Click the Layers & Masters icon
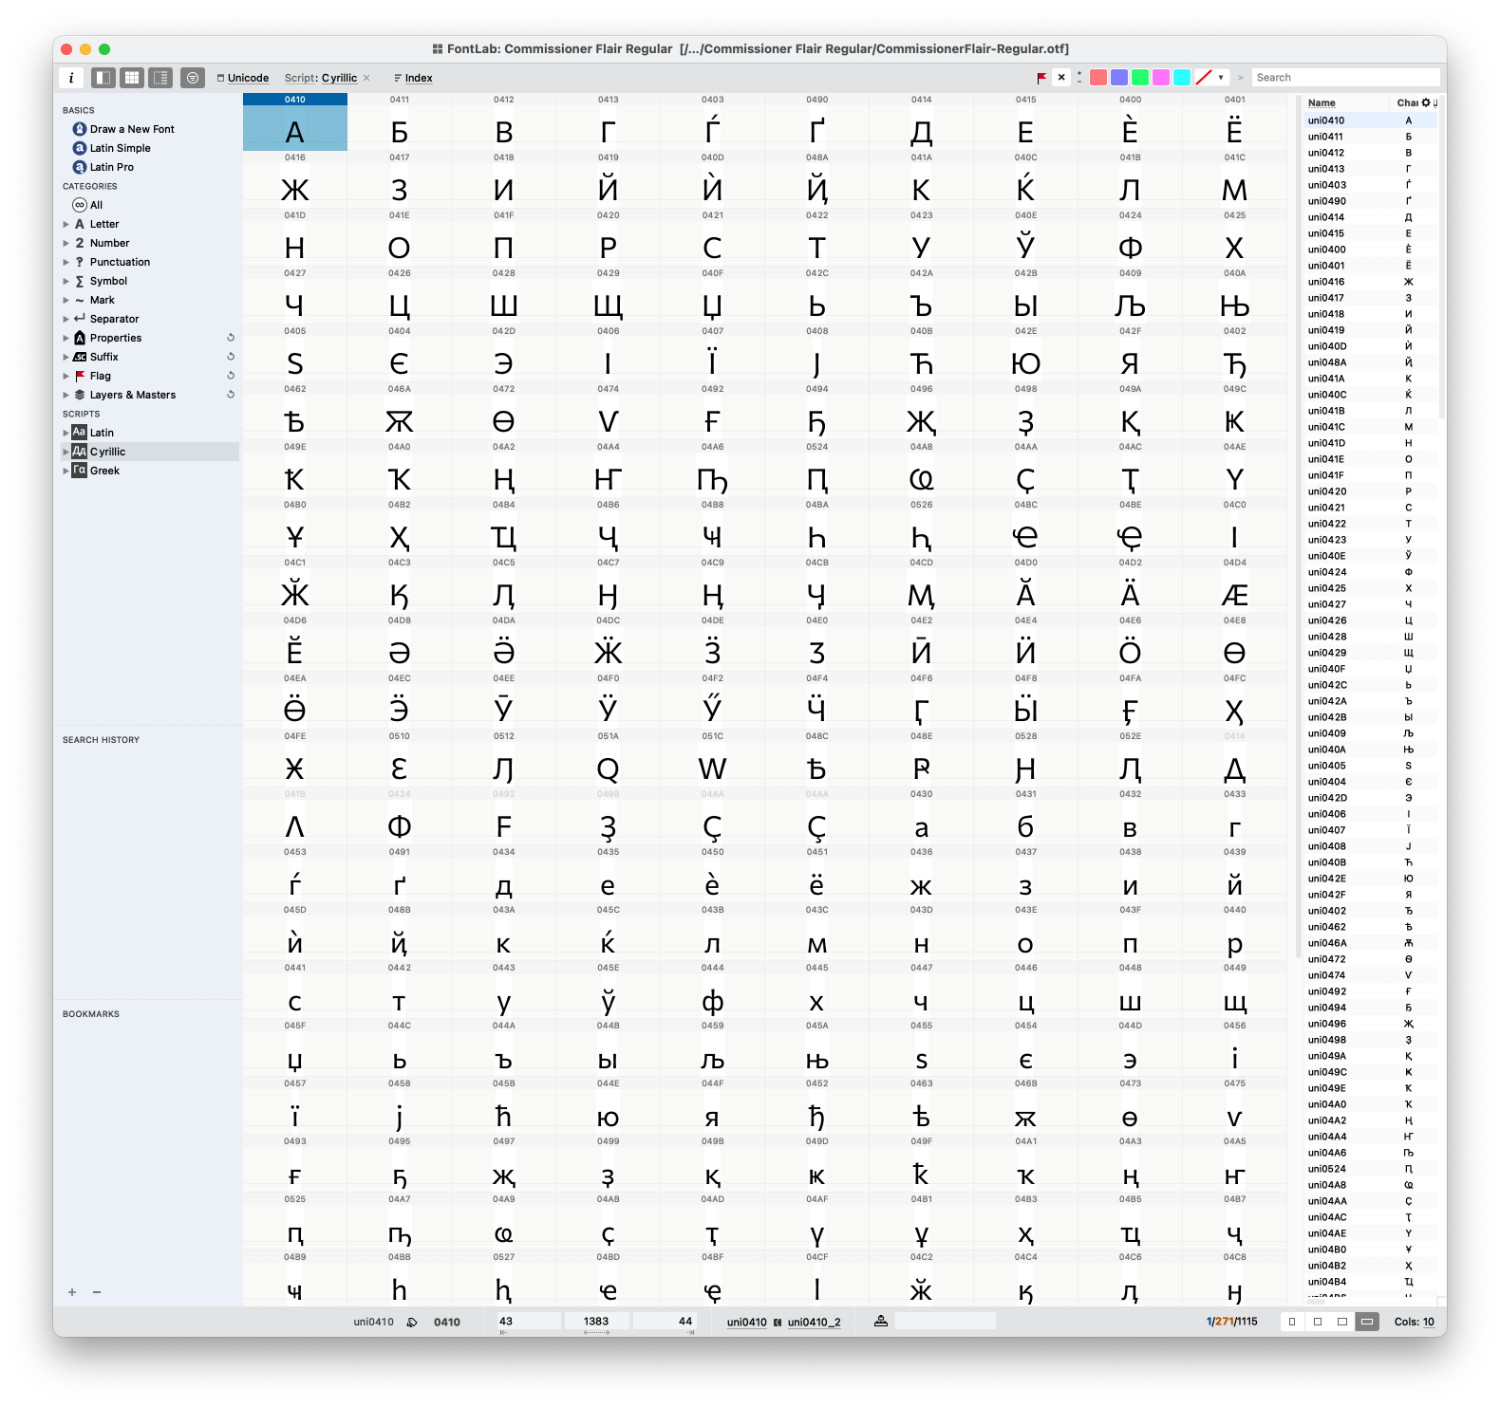1500x1407 pixels. click(80, 395)
